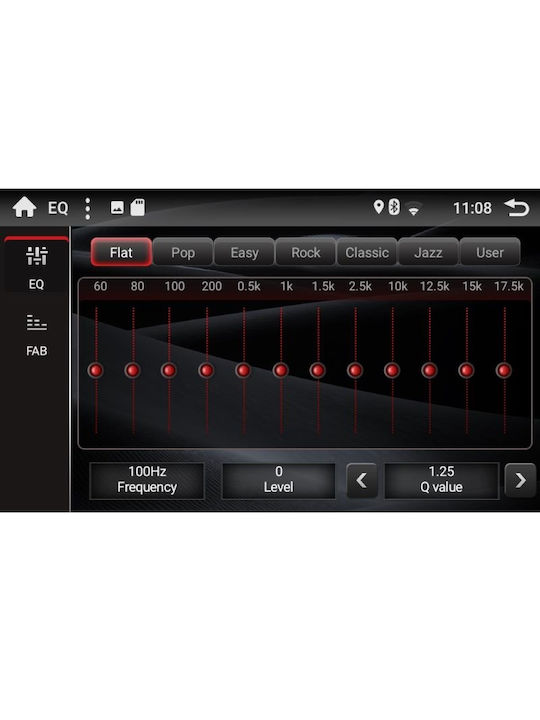
Task: Choose the User custom preset
Action: tap(490, 252)
